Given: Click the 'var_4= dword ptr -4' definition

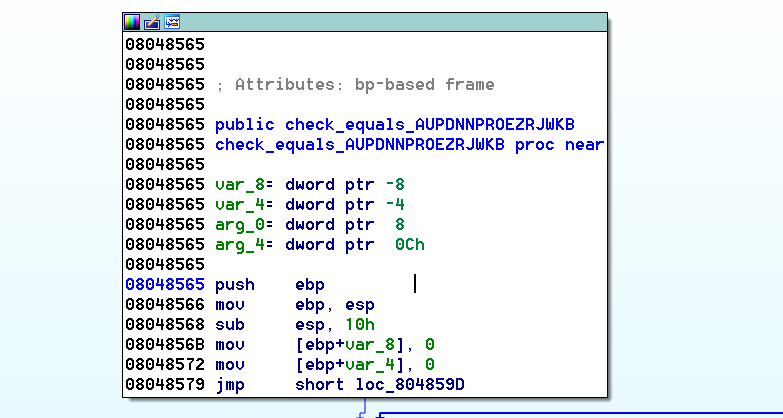Looking at the screenshot, I should coord(310,205).
